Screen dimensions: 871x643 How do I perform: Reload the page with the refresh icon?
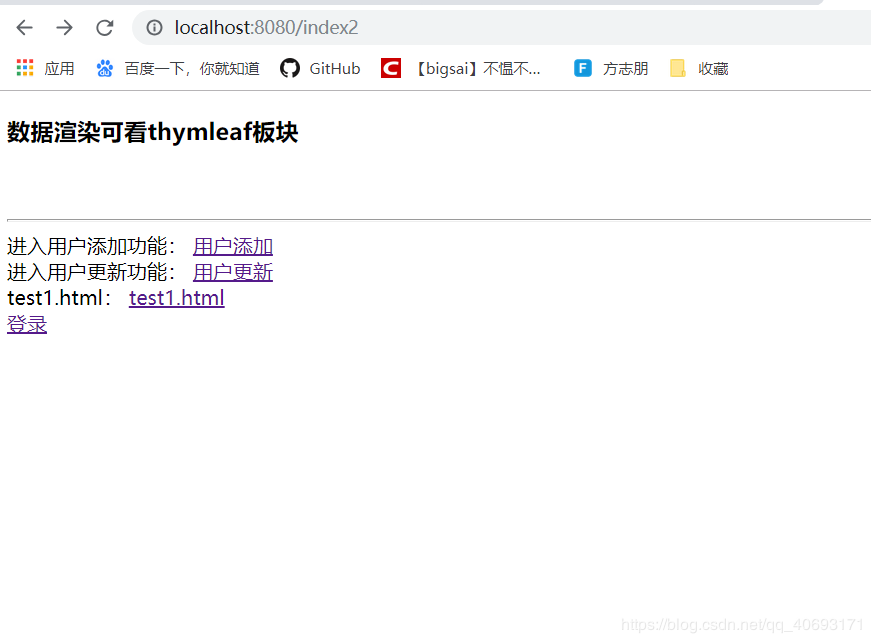[x=104, y=27]
